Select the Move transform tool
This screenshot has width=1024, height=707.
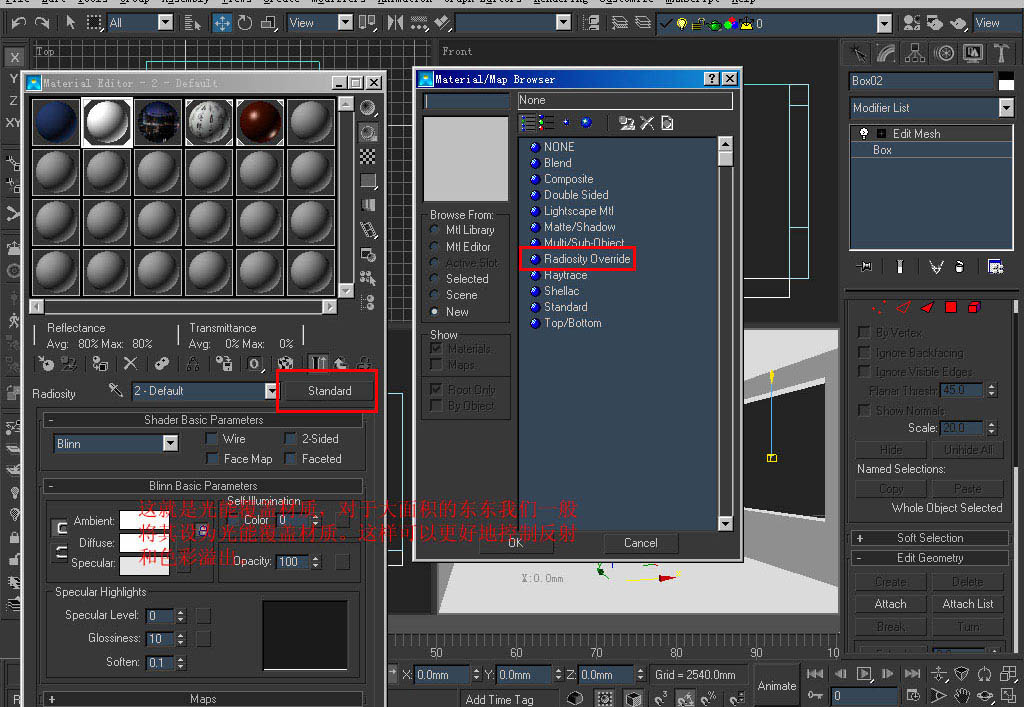tap(223, 22)
